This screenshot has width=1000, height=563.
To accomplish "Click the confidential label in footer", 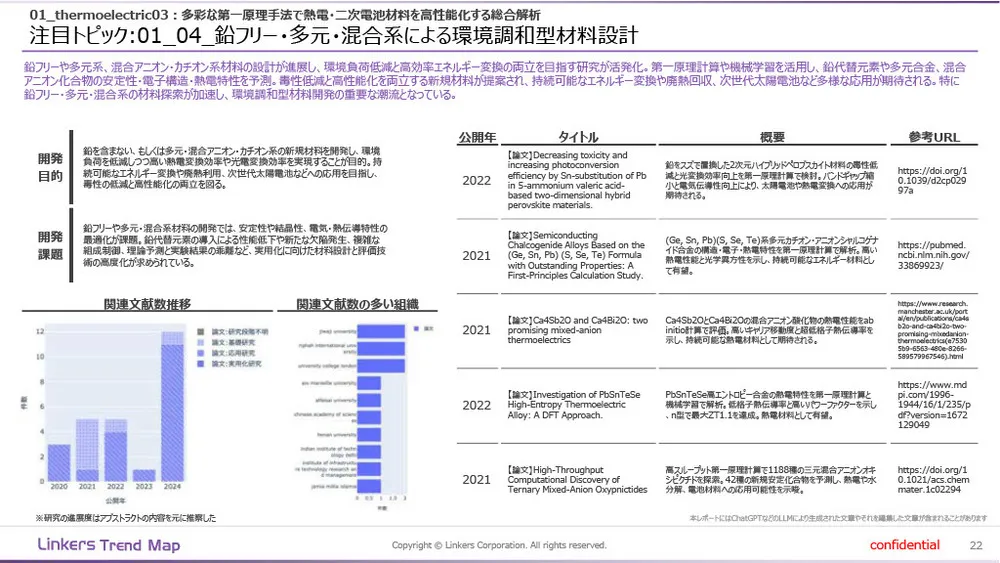I will pyautogui.click(x=904, y=545).
